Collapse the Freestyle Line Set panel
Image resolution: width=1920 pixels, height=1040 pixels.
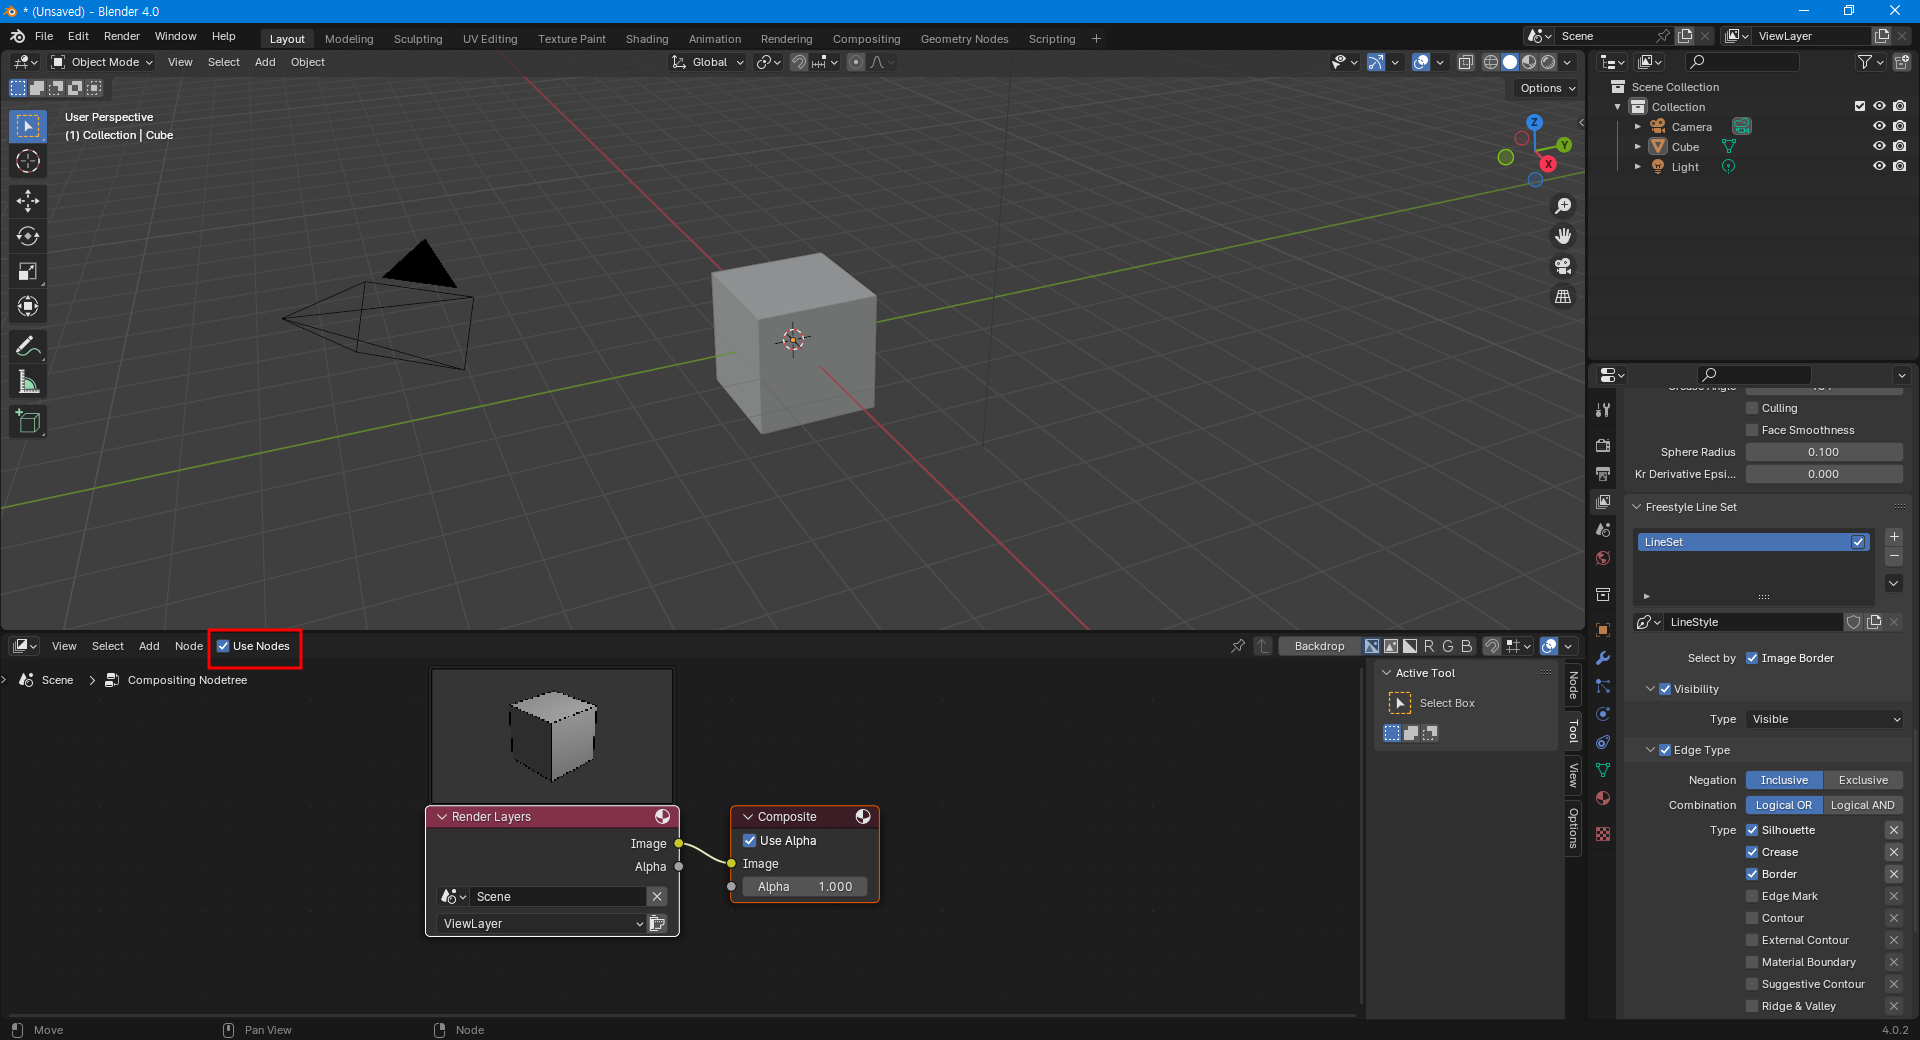coord(1637,507)
